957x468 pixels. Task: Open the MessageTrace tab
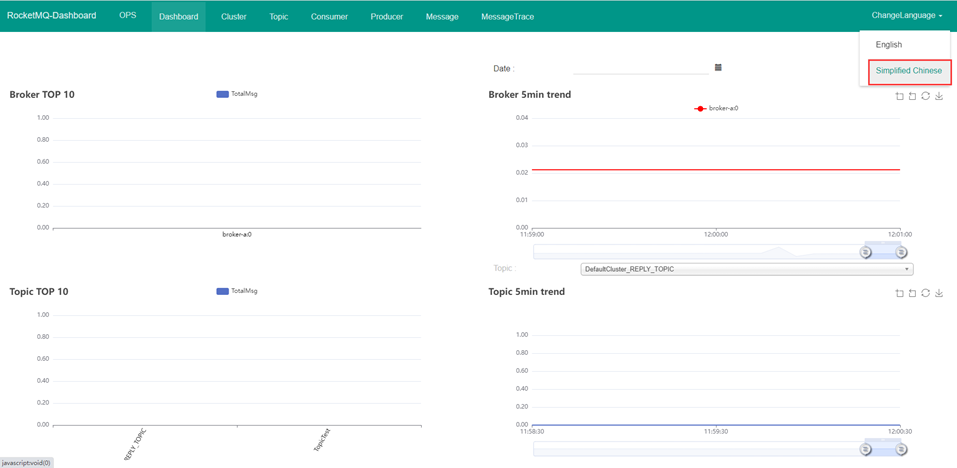[x=507, y=16]
